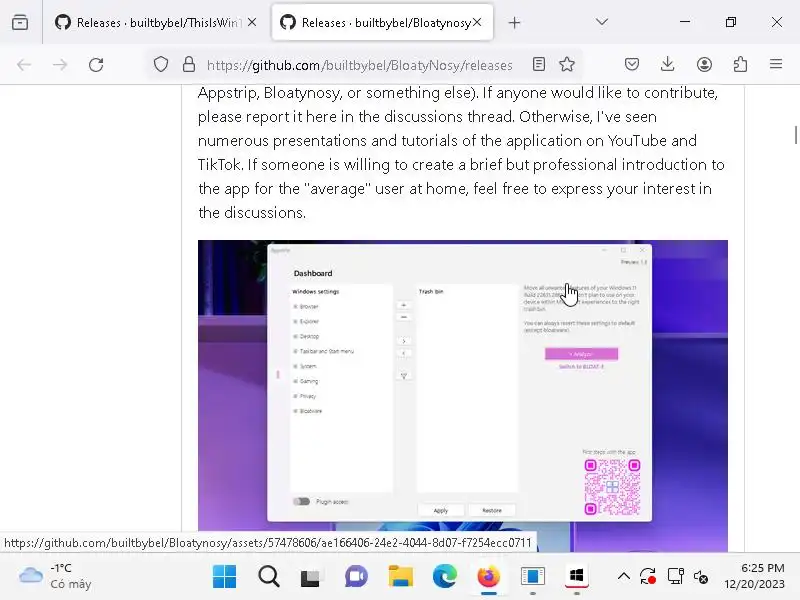Open the muted volume tray icon
This screenshot has height=600, width=800.
(x=701, y=577)
